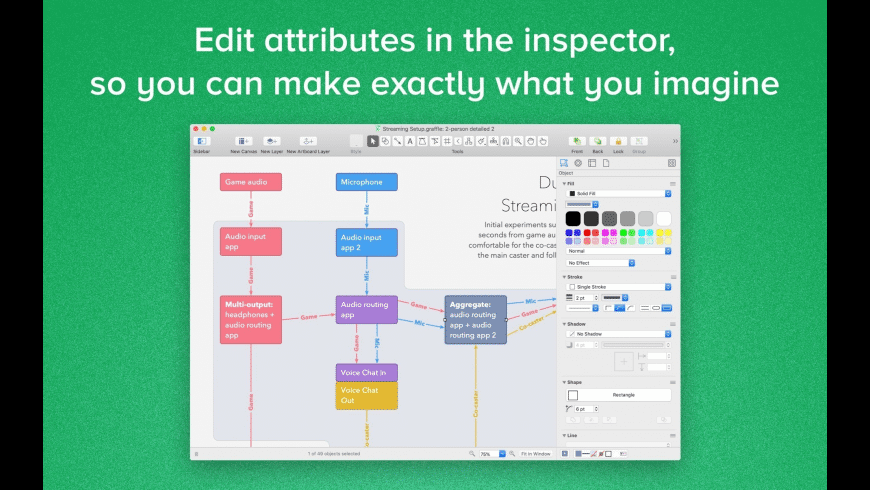This screenshot has width=870, height=490.
Task: Pick the white fill swatch
Action: (x=664, y=219)
